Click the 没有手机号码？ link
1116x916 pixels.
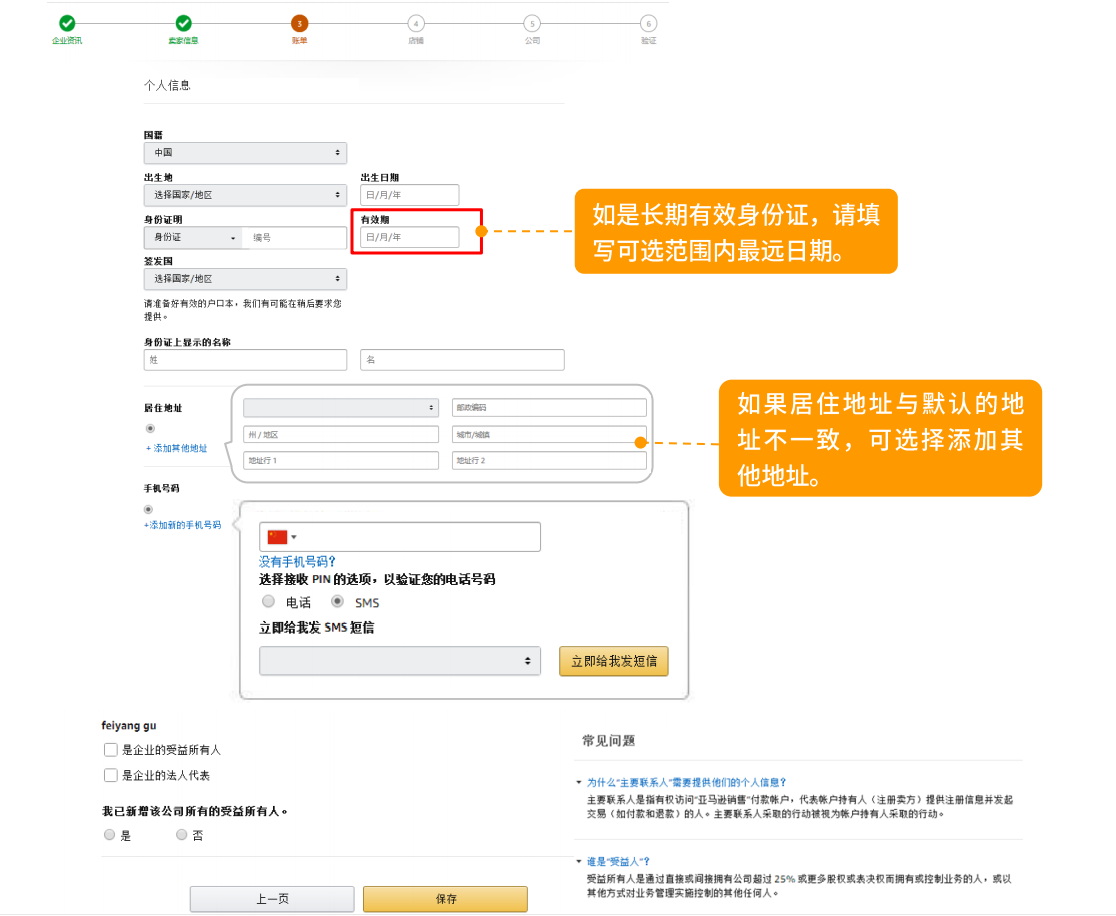[297, 562]
